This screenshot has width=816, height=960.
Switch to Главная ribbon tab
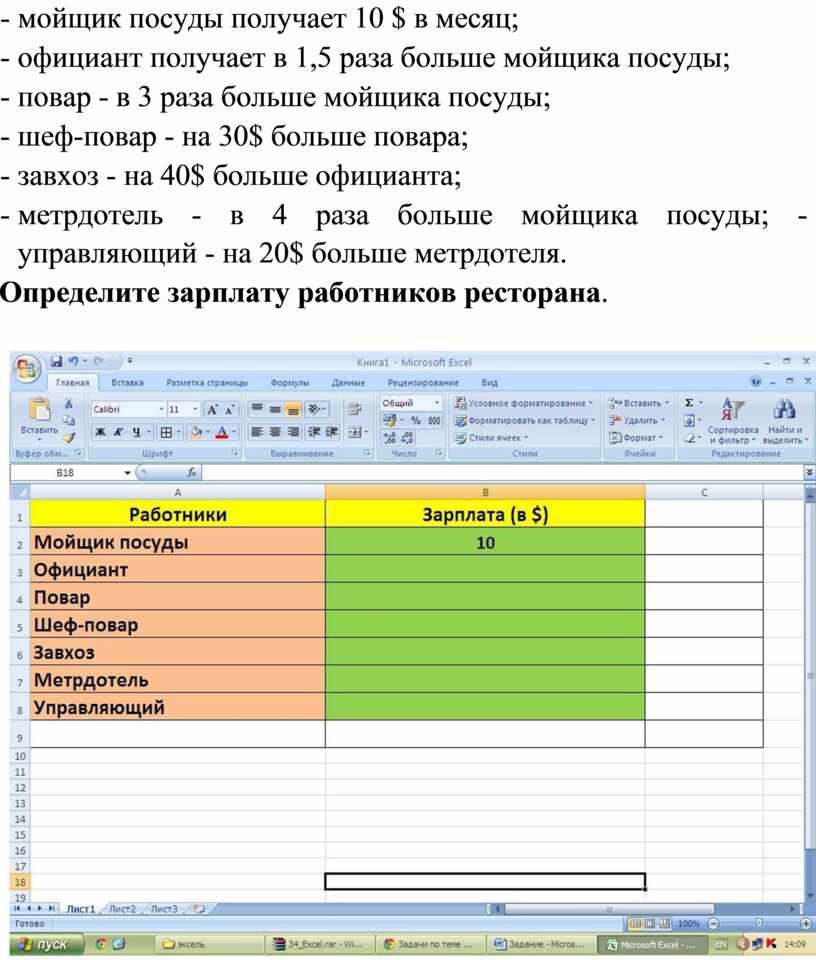(73, 383)
